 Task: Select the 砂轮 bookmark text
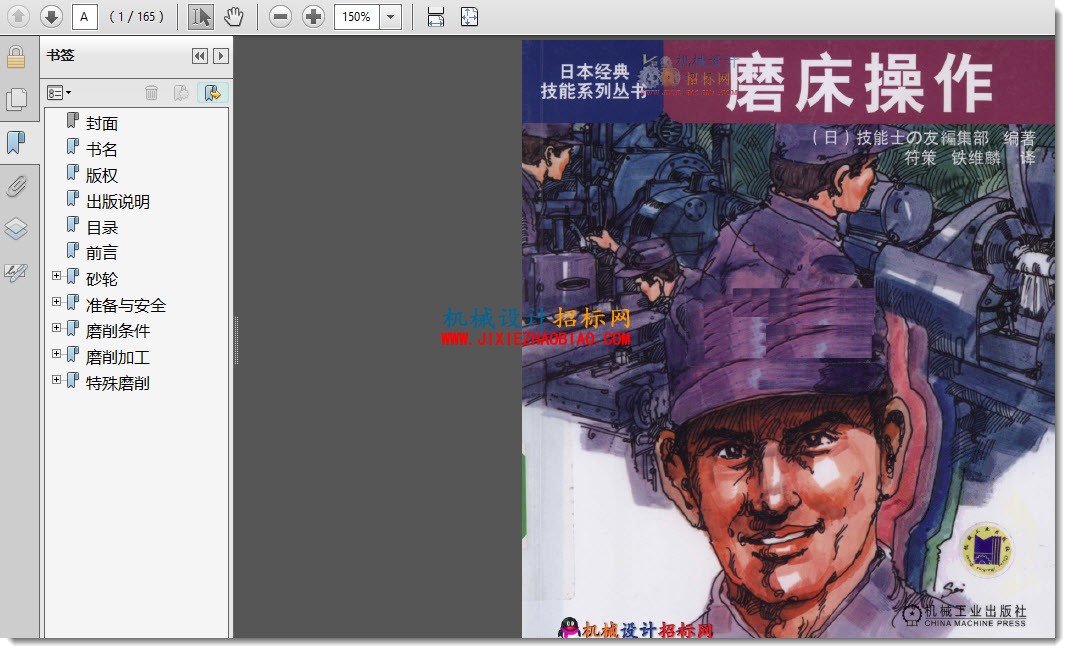(x=102, y=279)
